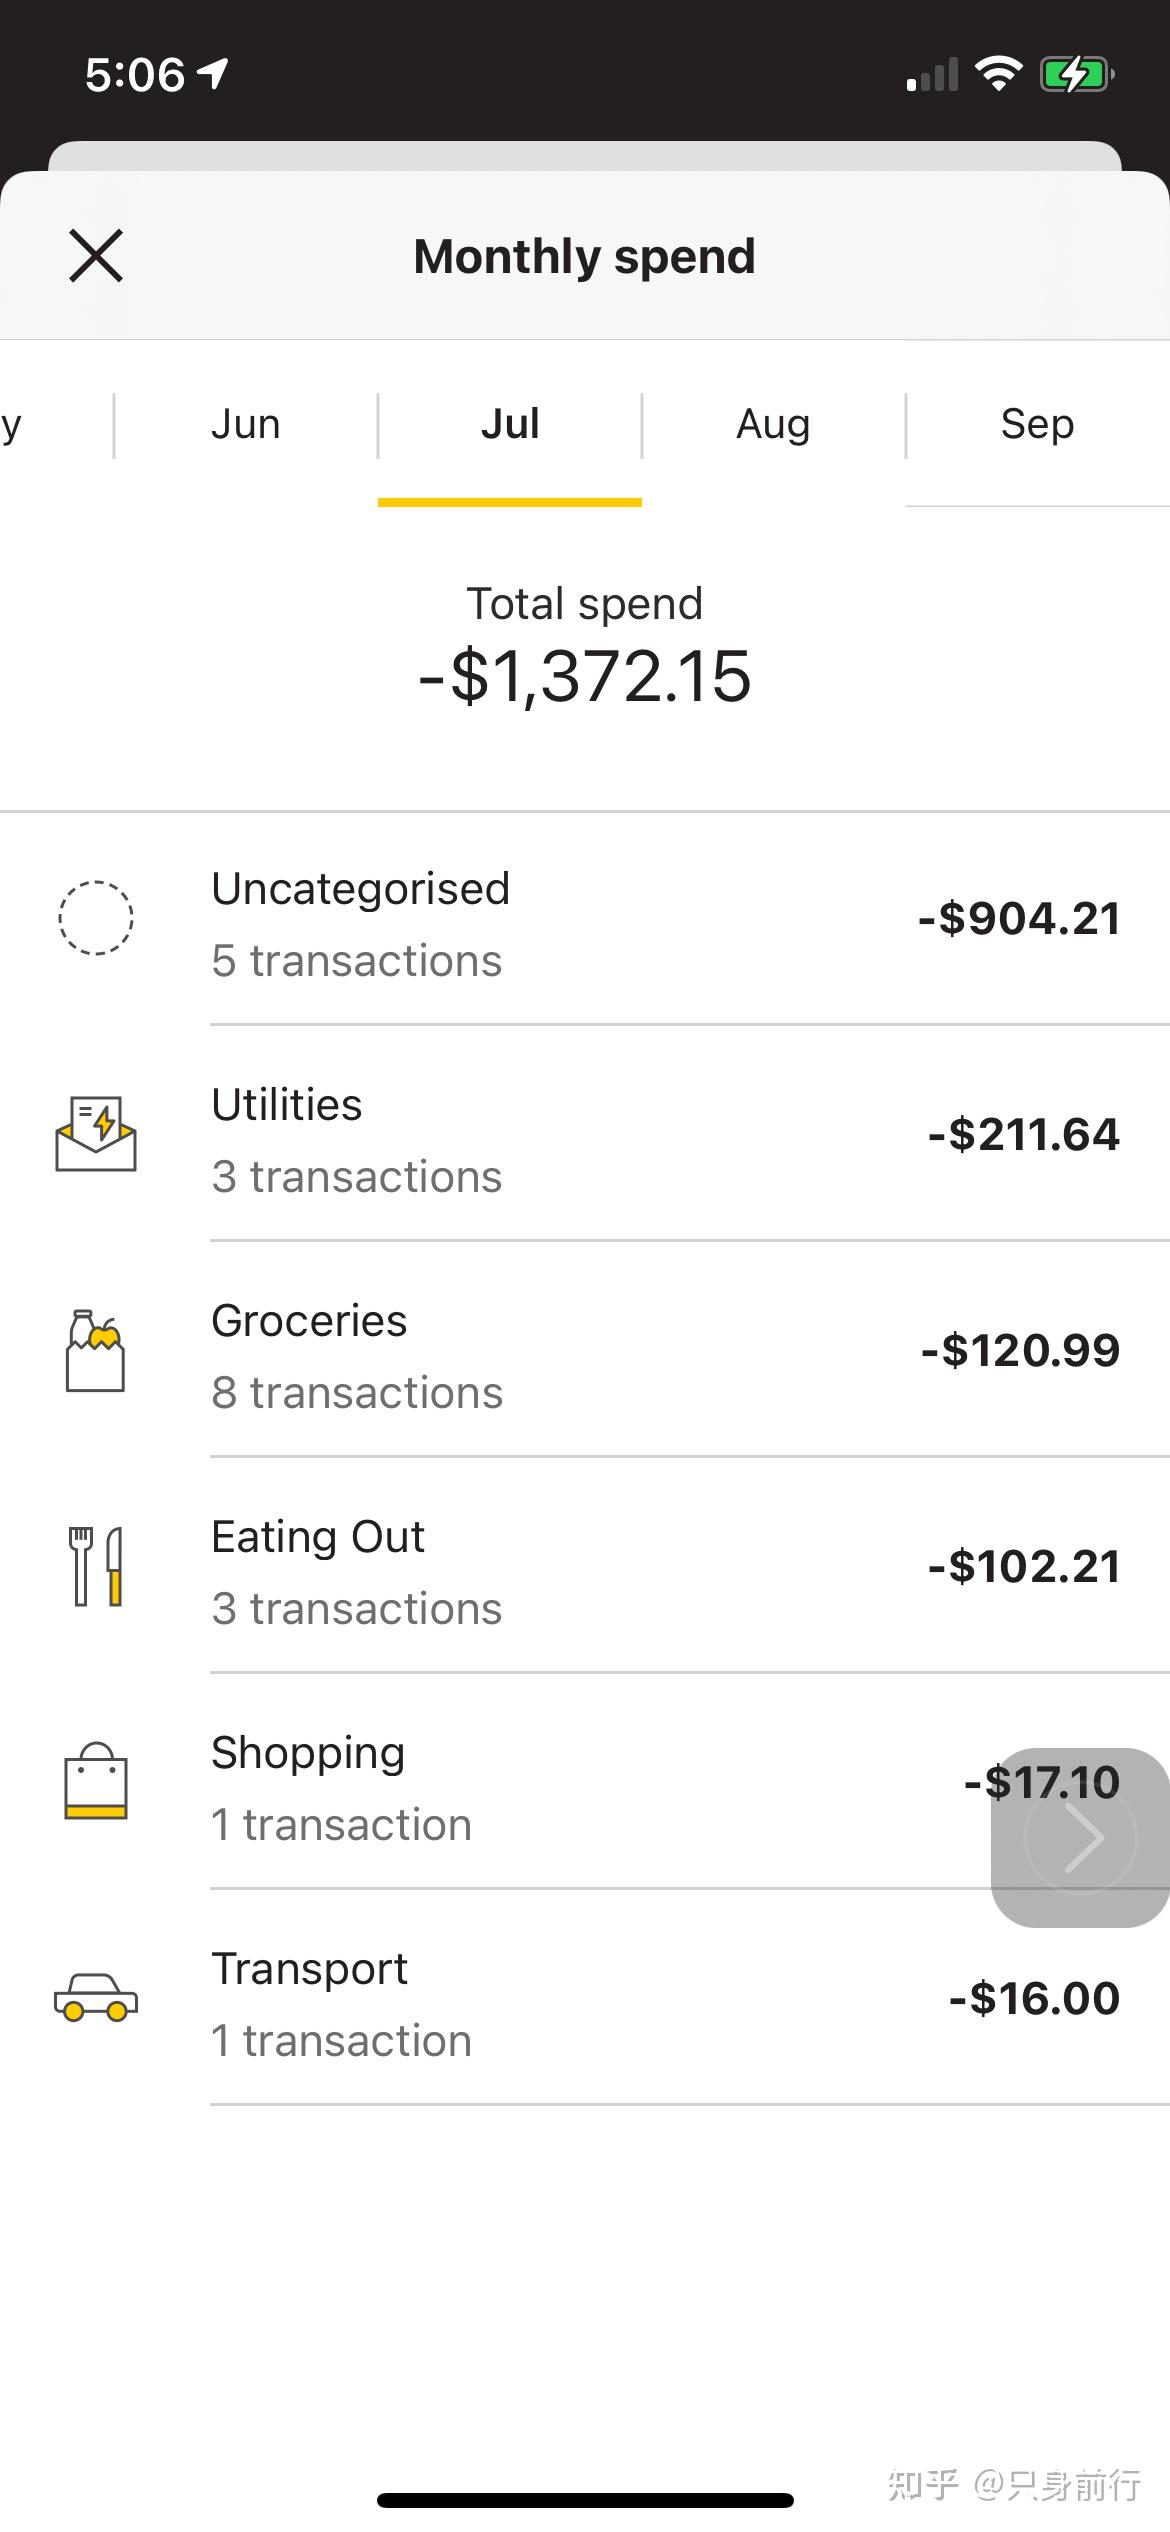Tap the Transport car icon
The height and width of the screenshot is (2532, 1170).
[x=96, y=1998]
